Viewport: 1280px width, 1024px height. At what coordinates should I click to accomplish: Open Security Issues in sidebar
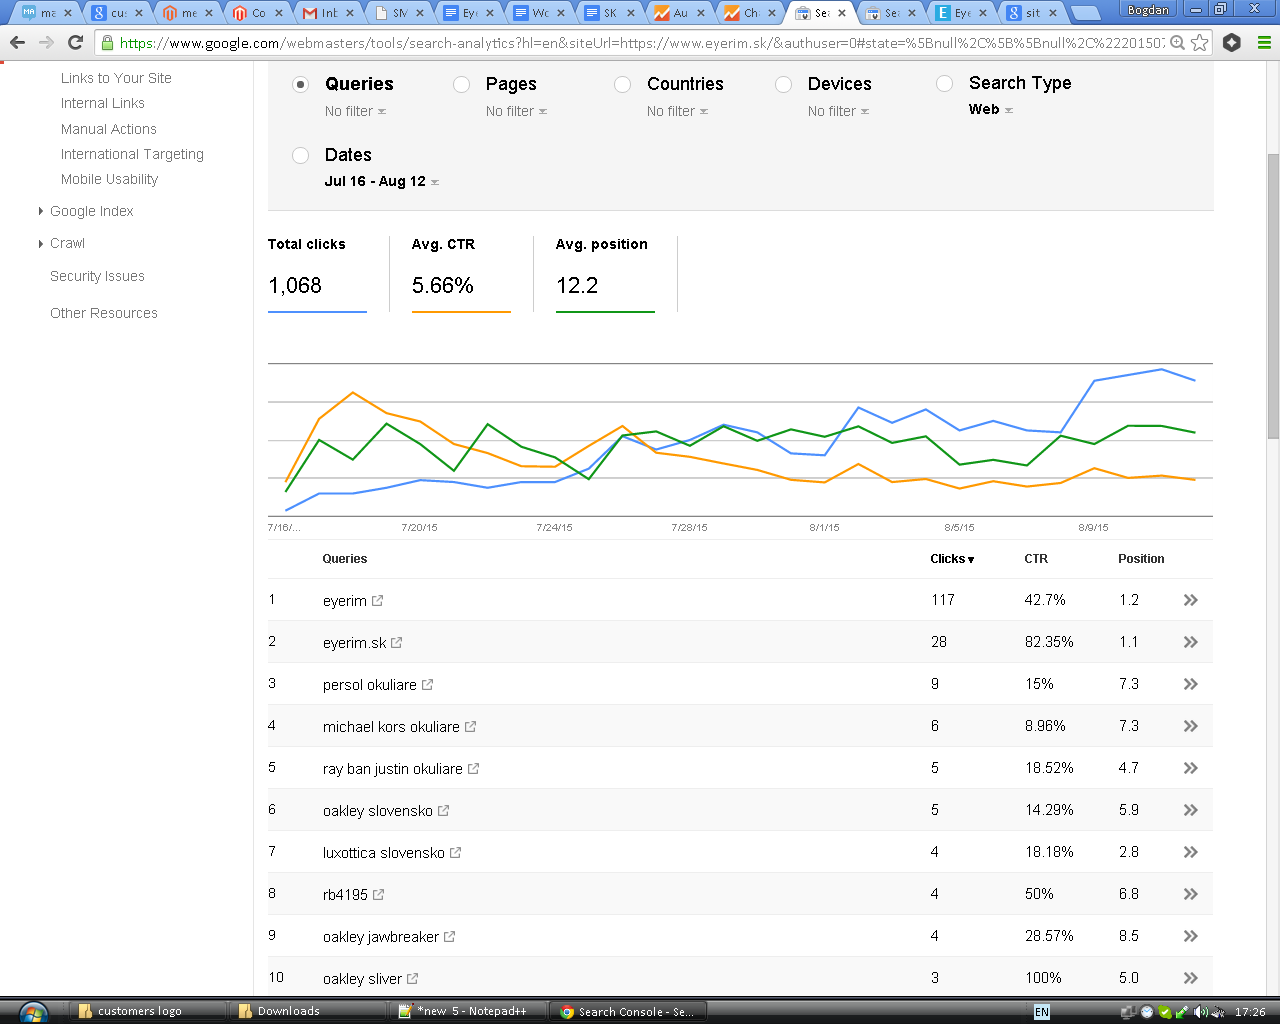point(97,276)
